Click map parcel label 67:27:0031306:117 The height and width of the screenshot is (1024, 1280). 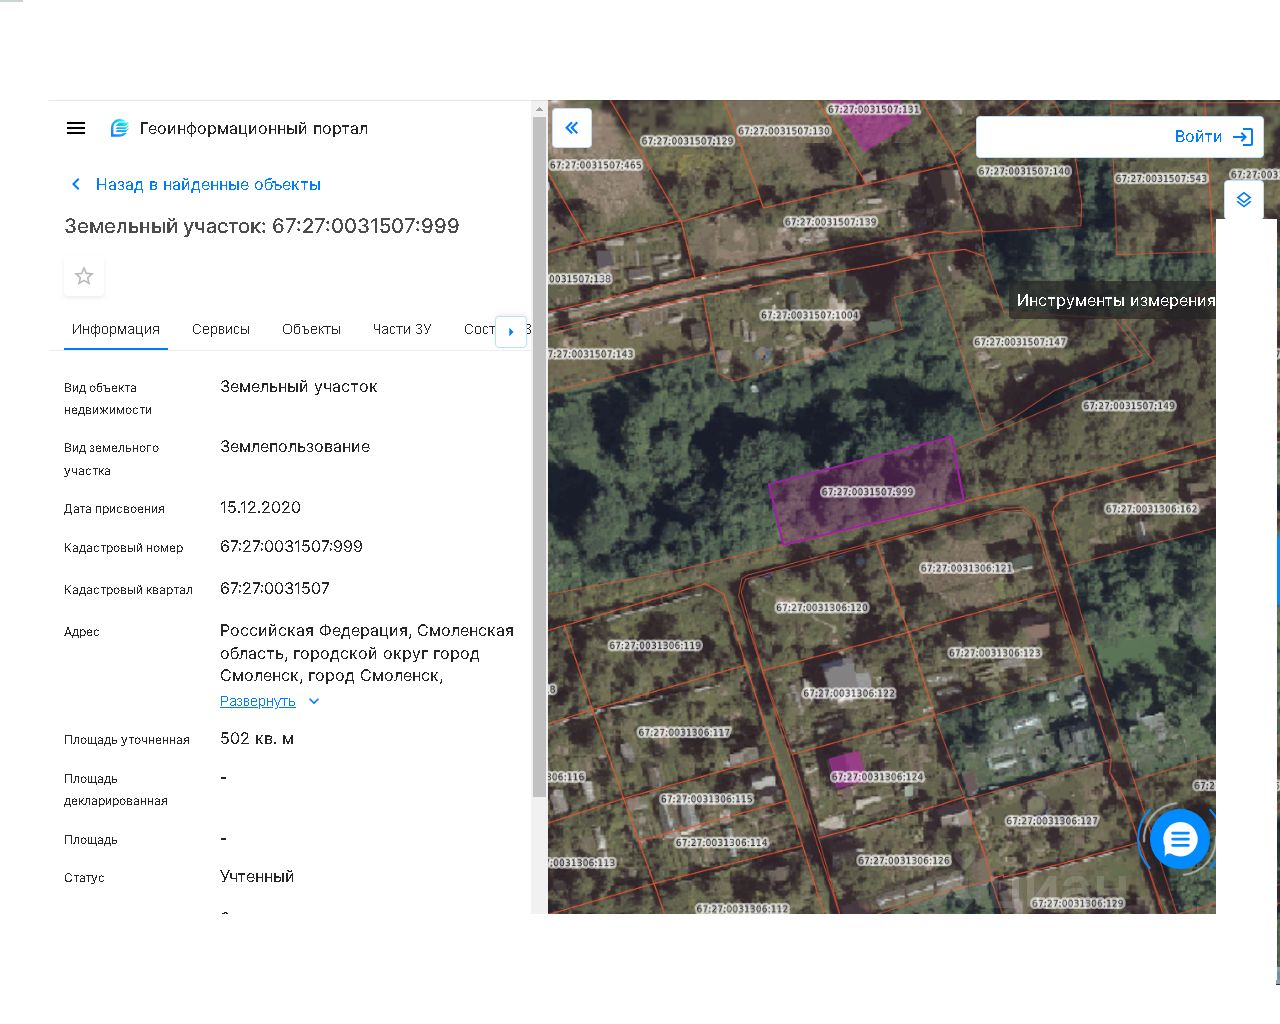684,732
